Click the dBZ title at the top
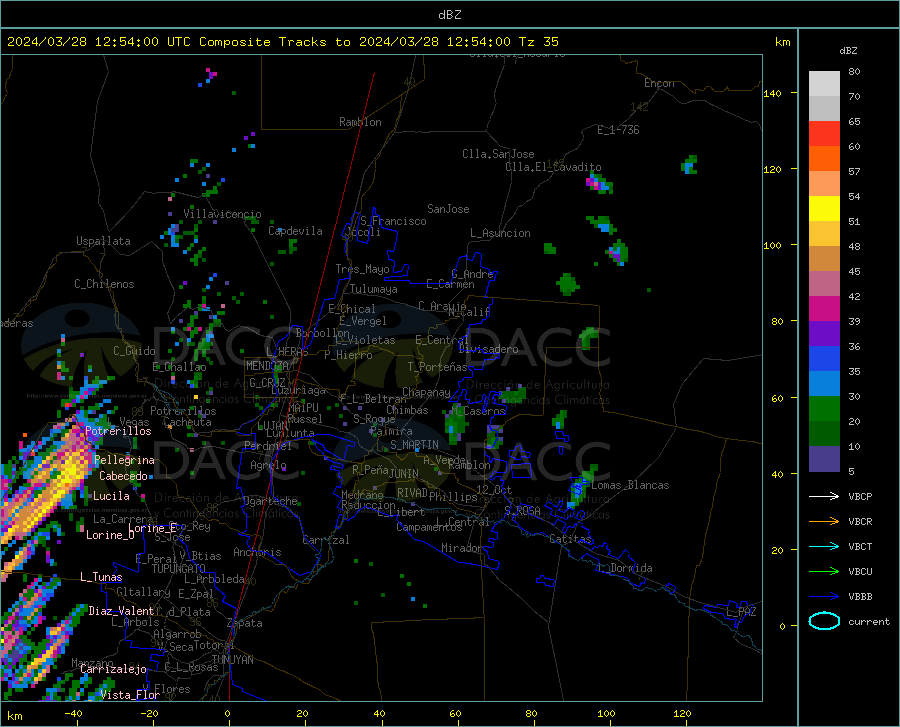The width and height of the screenshot is (900, 727). coord(449,15)
